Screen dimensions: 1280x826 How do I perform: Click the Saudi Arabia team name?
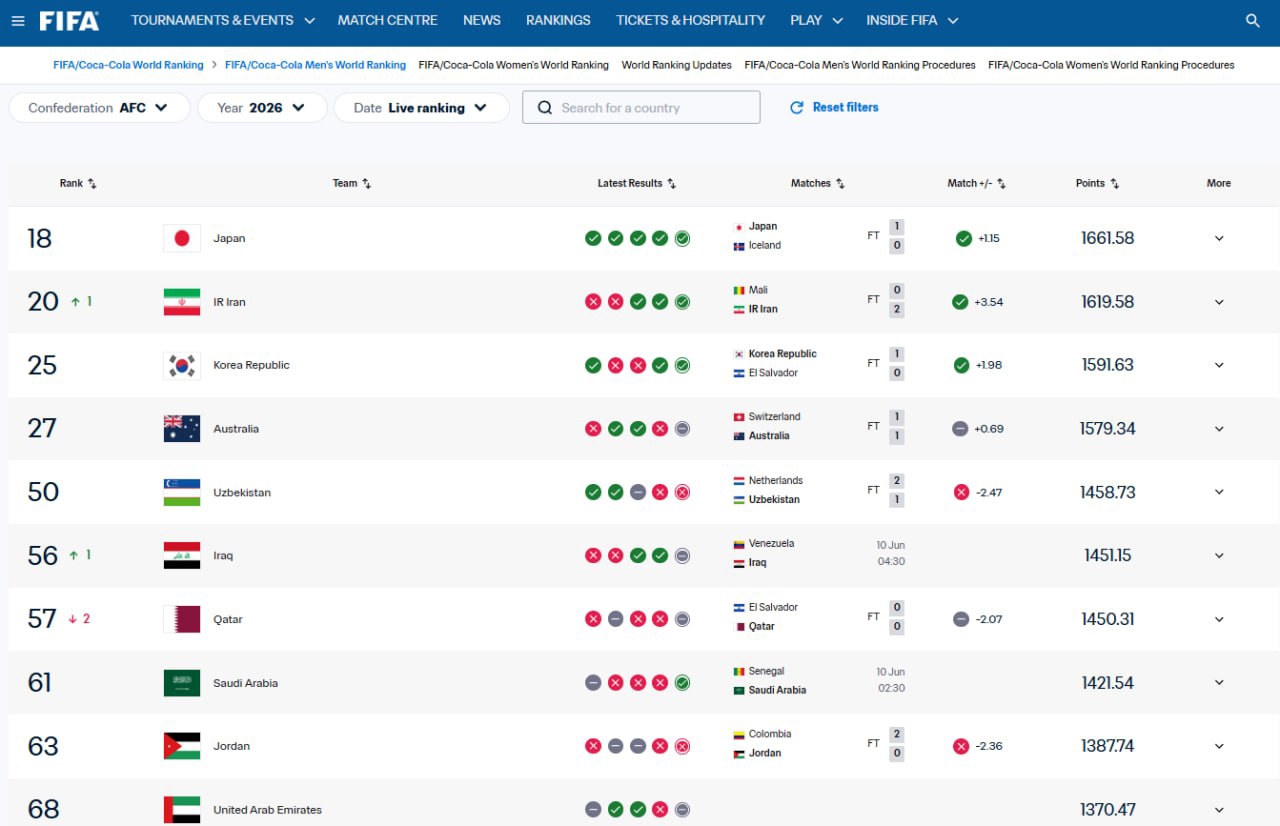pyautogui.click(x=245, y=684)
